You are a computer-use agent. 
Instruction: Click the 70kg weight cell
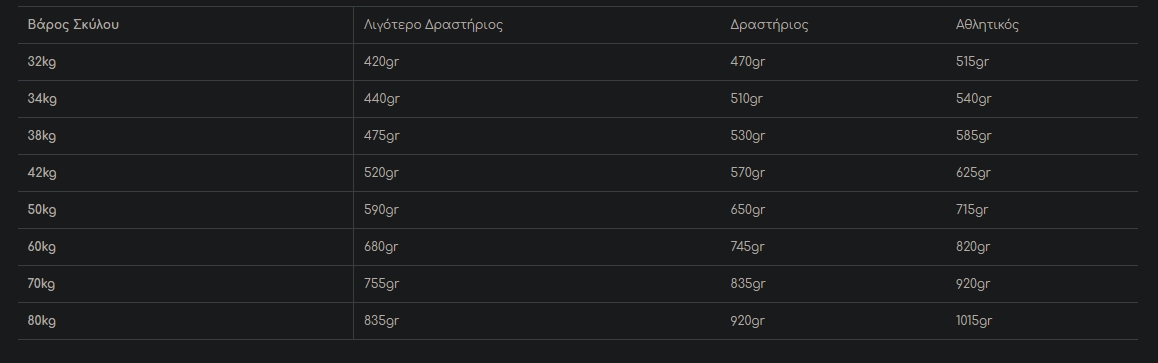pyautogui.click(x=41, y=283)
